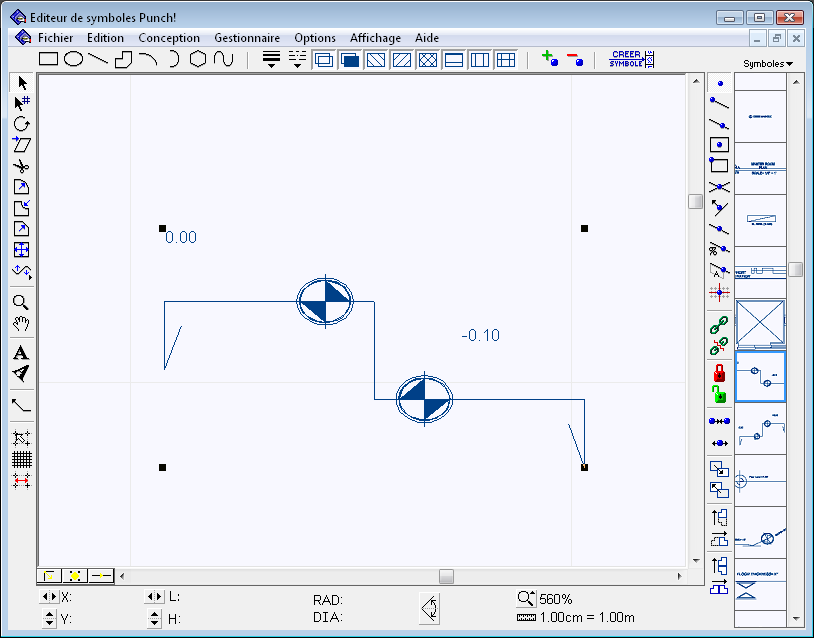Select the line drawing tool in left toolbar

(x=21, y=405)
